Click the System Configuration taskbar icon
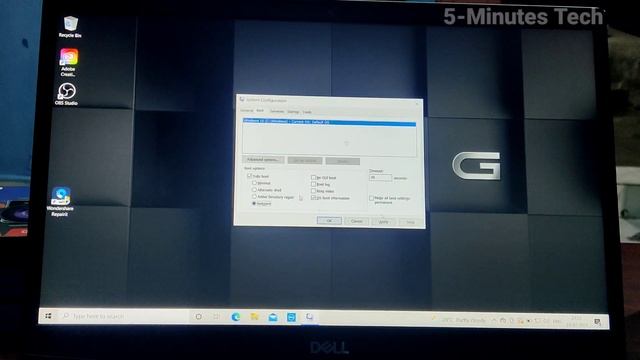The image size is (640, 360). pyautogui.click(x=309, y=317)
